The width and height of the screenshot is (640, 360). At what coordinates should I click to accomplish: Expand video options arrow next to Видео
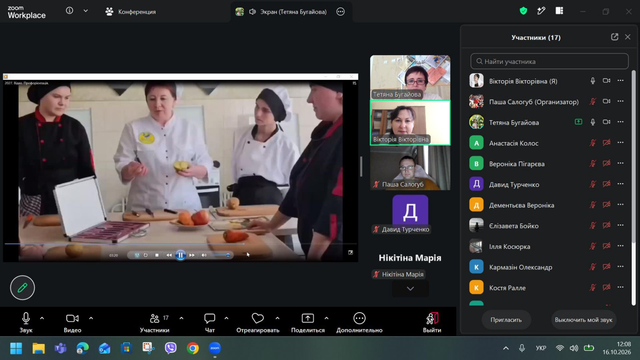pyautogui.click(x=91, y=318)
